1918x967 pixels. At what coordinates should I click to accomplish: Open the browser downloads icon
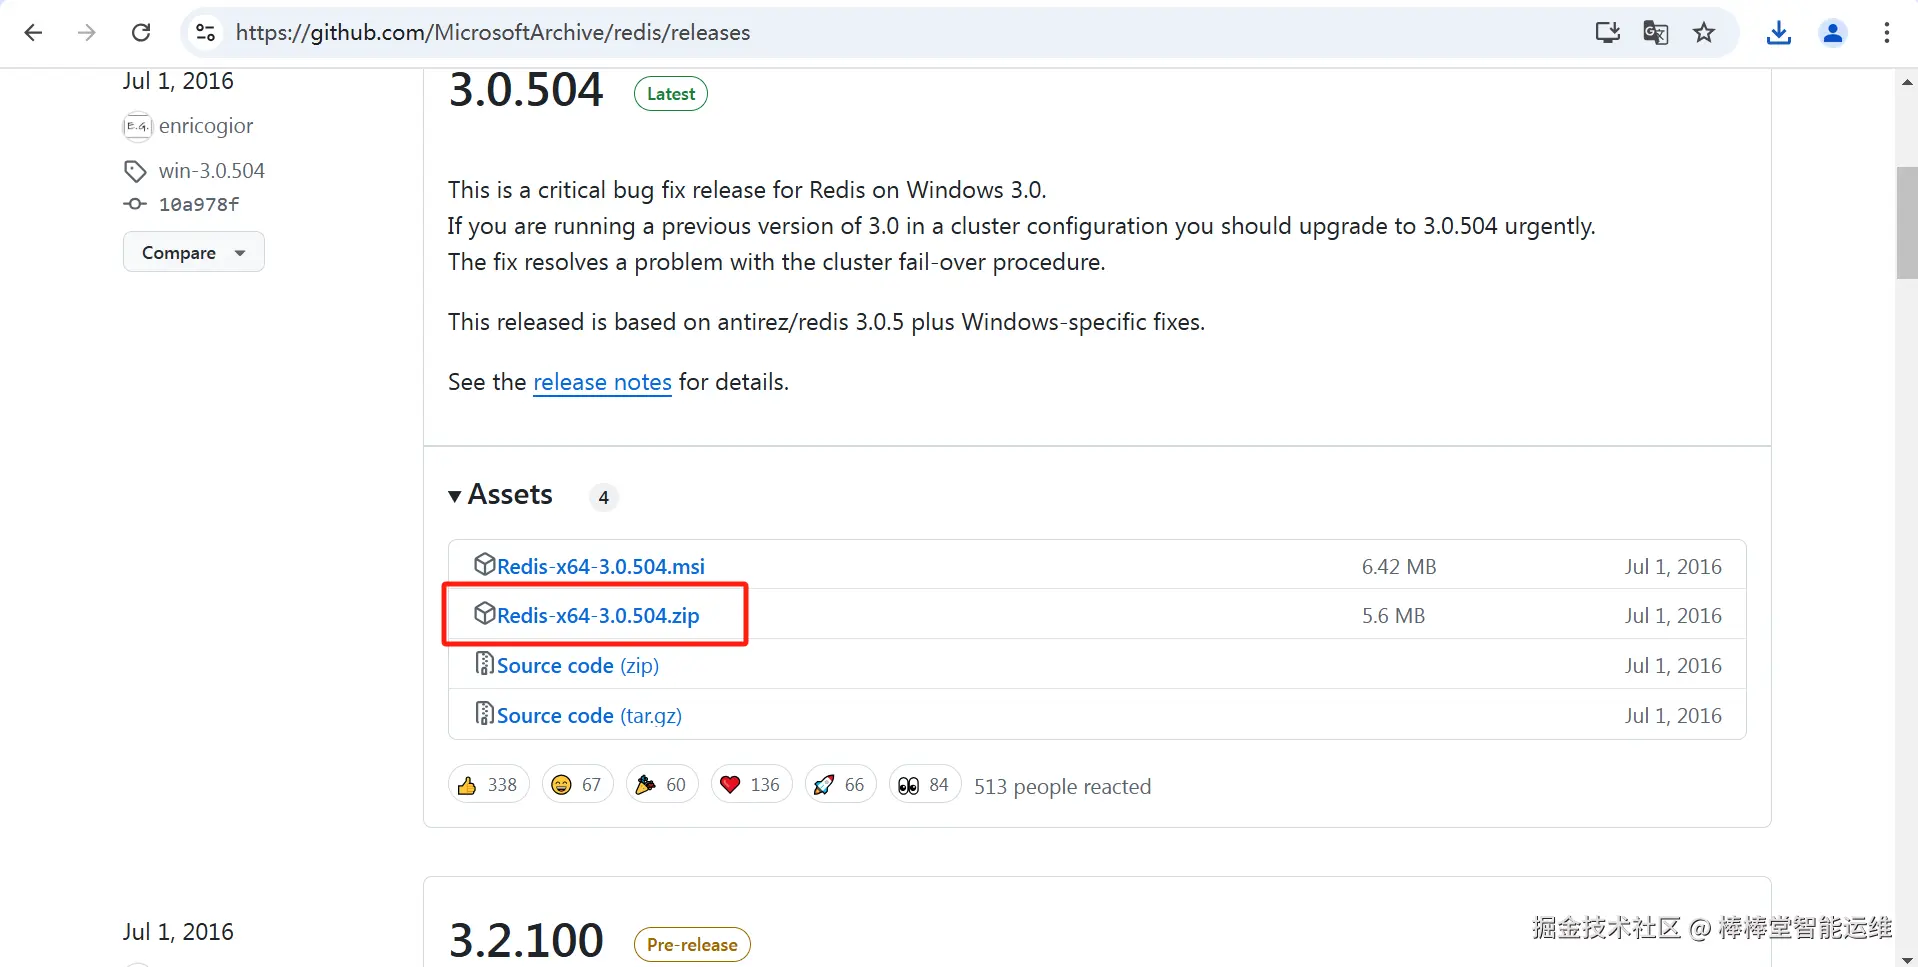tap(1778, 33)
